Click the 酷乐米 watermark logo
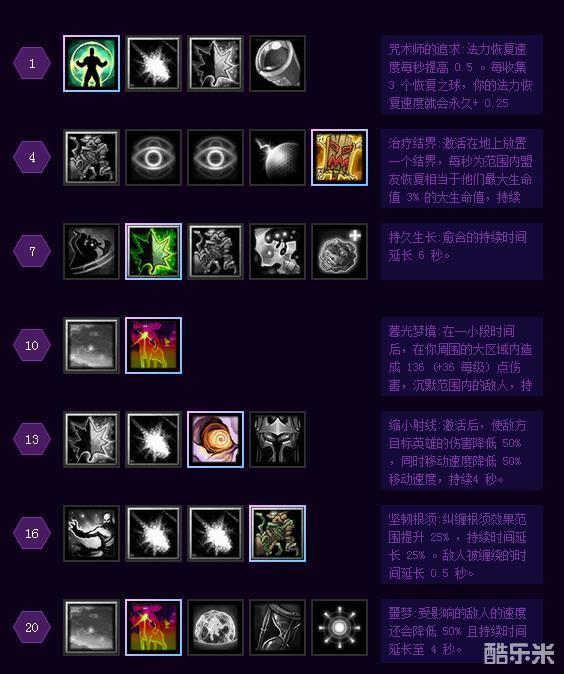 point(519,653)
